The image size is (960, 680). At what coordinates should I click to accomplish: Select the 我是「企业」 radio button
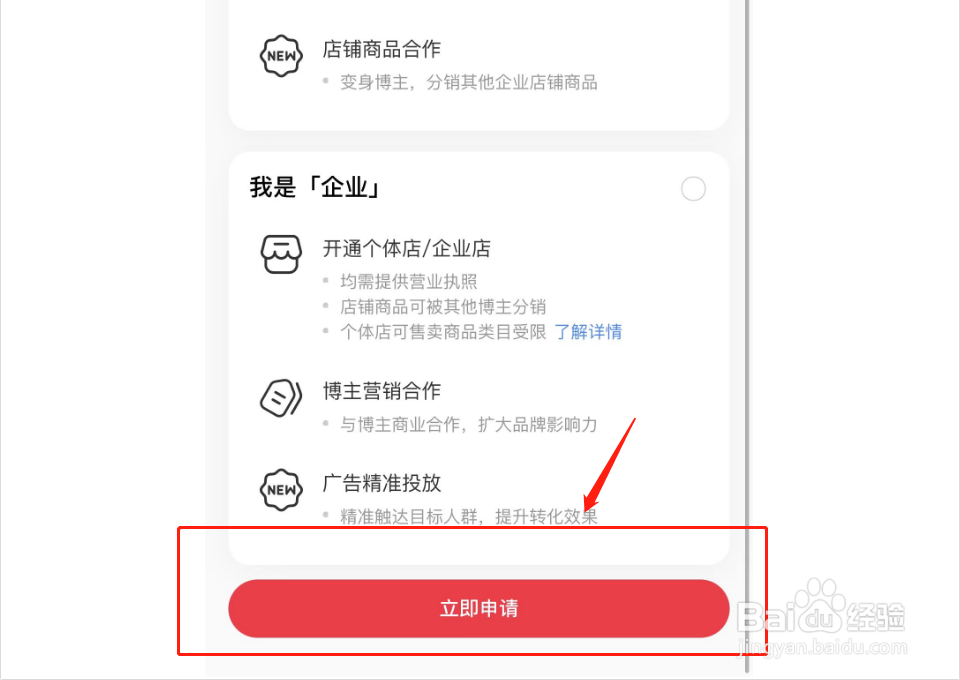[693, 189]
